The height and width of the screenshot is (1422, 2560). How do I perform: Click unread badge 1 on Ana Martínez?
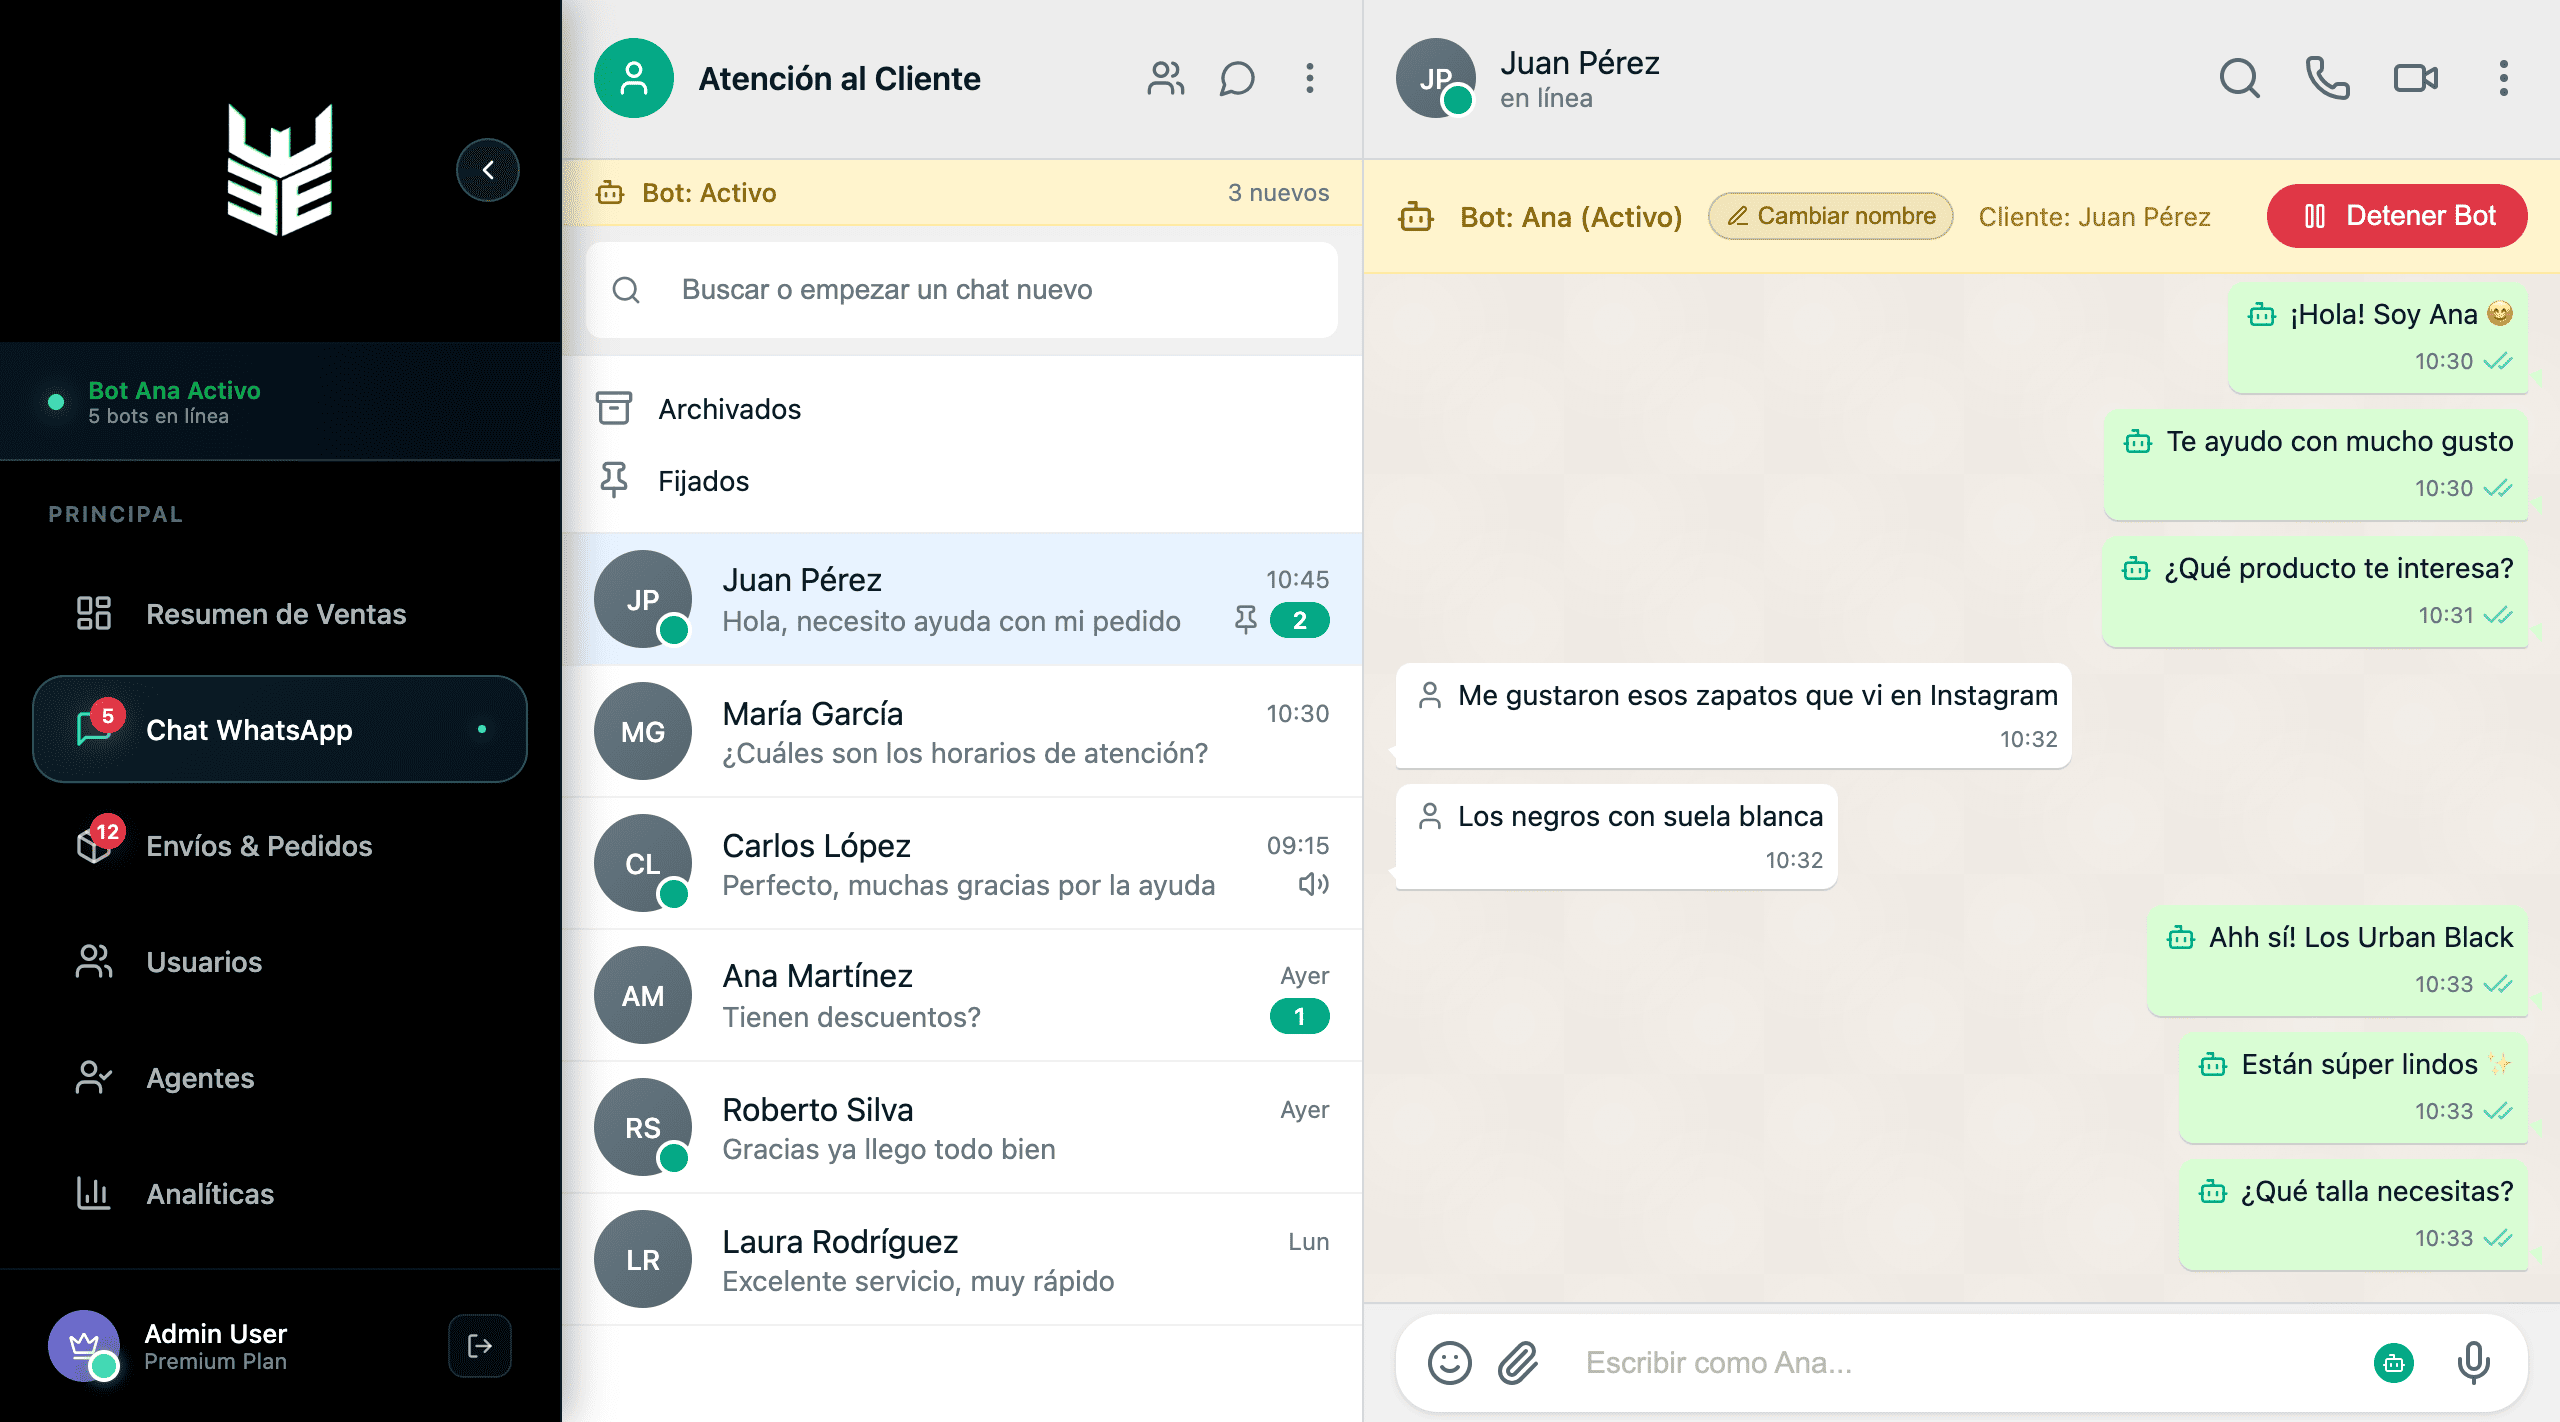coord(1299,1016)
